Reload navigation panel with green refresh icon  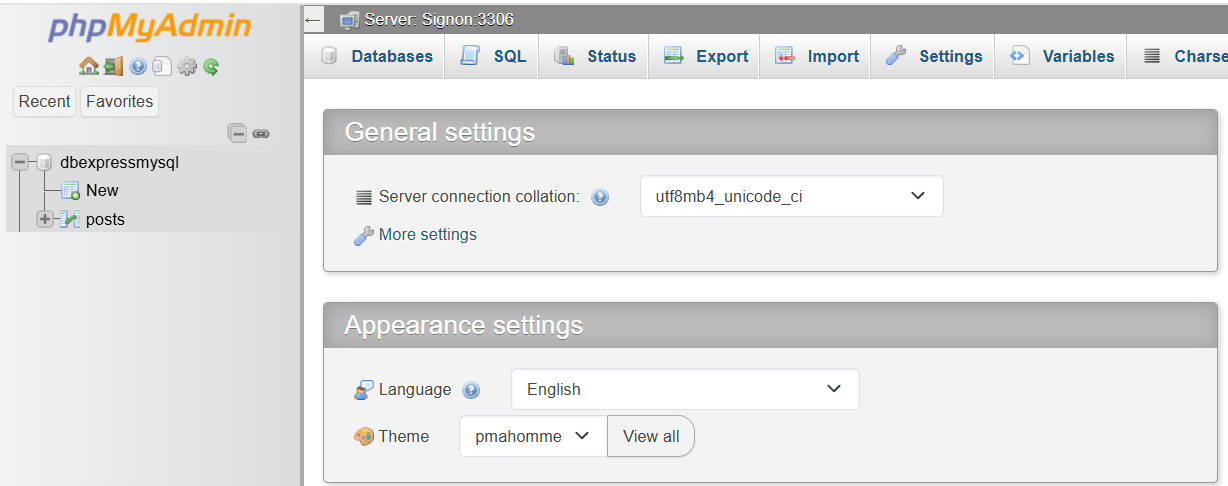click(x=211, y=67)
